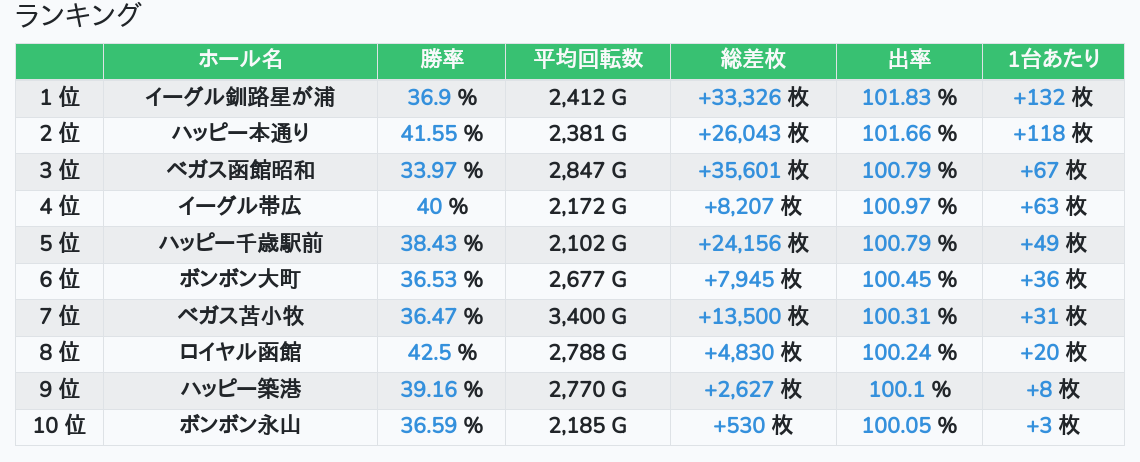The width and height of the screenshot is (1140, 462).
Task: Click the イーグル帯広 hall name
Action: tap(240, 207)
